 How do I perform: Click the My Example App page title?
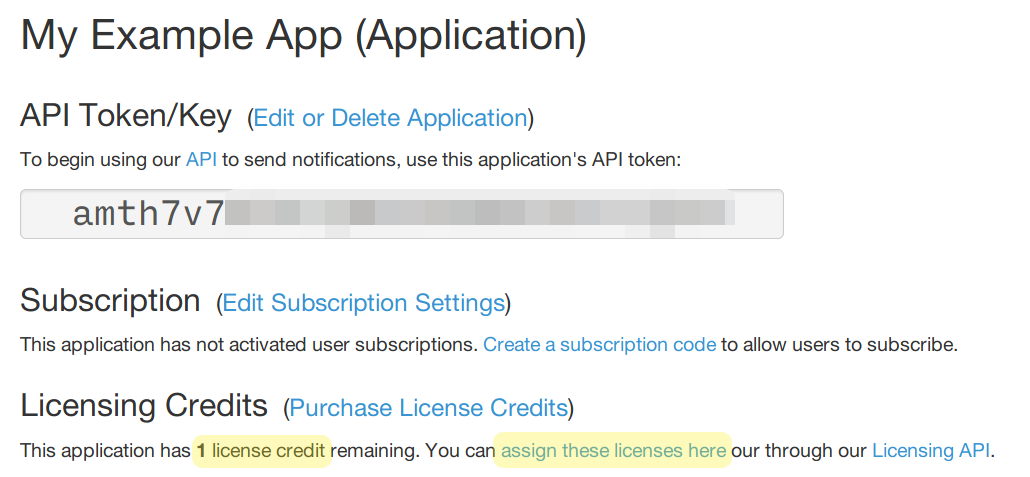pyautogui.click(x=303, y=36)
